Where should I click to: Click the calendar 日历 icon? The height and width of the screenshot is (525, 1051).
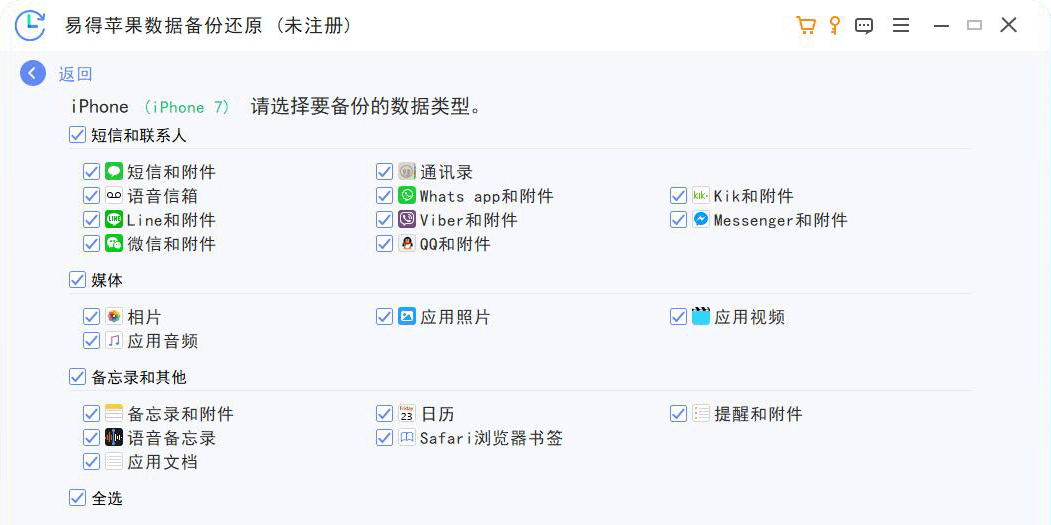pos(407,413)
